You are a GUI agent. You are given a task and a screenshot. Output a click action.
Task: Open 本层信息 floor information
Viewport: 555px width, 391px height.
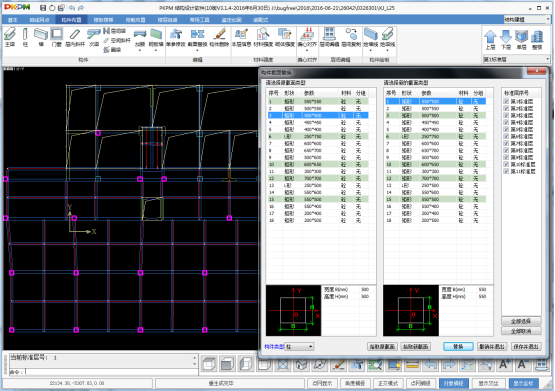(x=241, y=37)
